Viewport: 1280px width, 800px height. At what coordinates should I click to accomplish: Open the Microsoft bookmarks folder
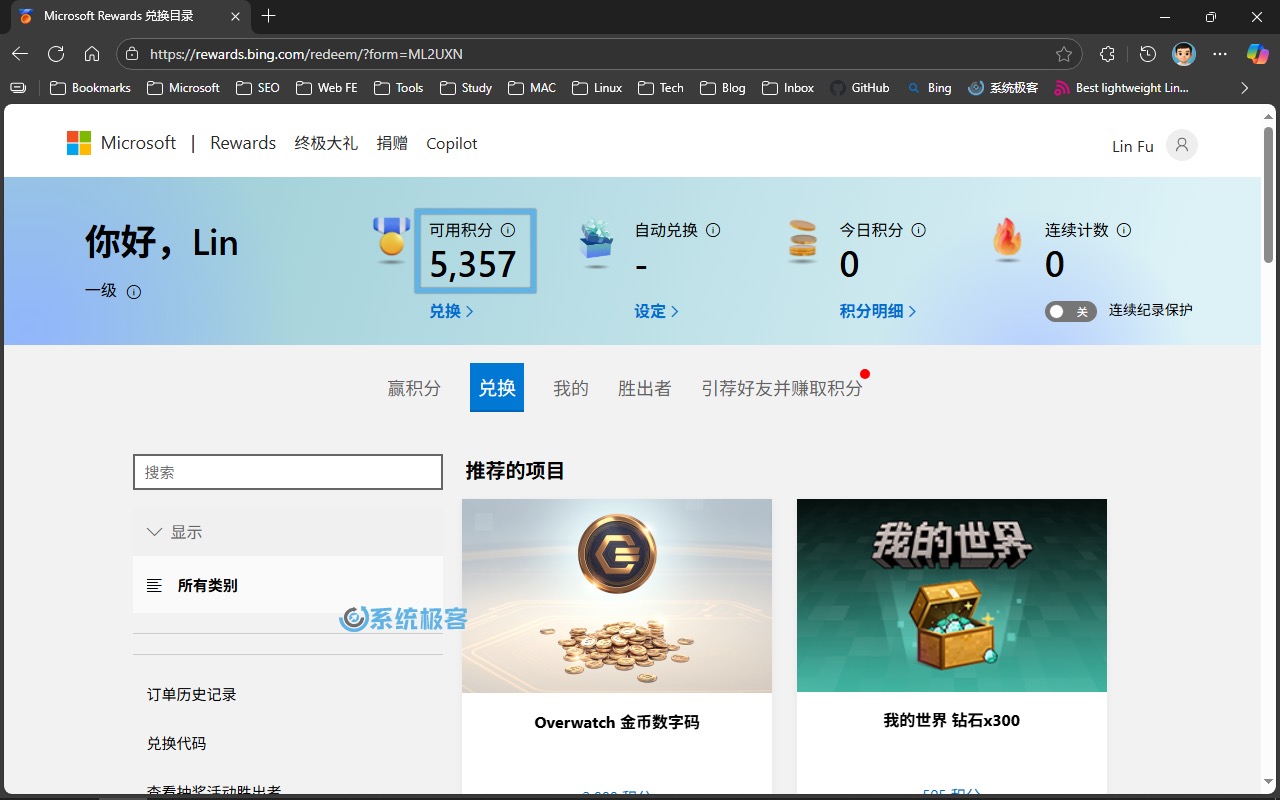click(x=183, y=88)
